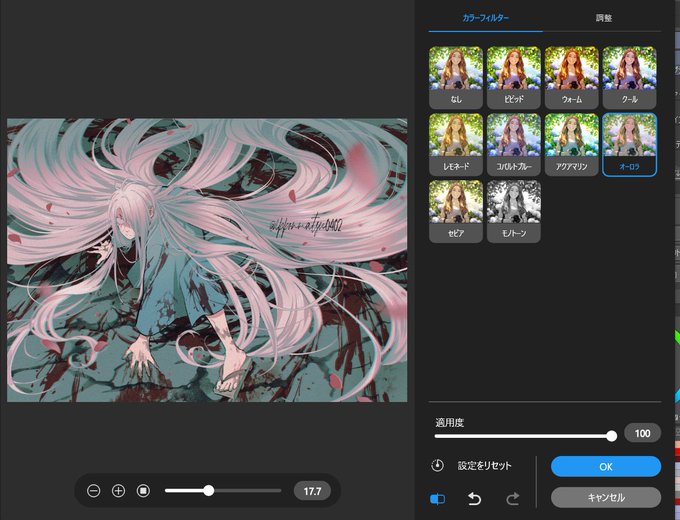Select the オーロラ filter
This screenshot has height=520, width=680.
[629, 144]
